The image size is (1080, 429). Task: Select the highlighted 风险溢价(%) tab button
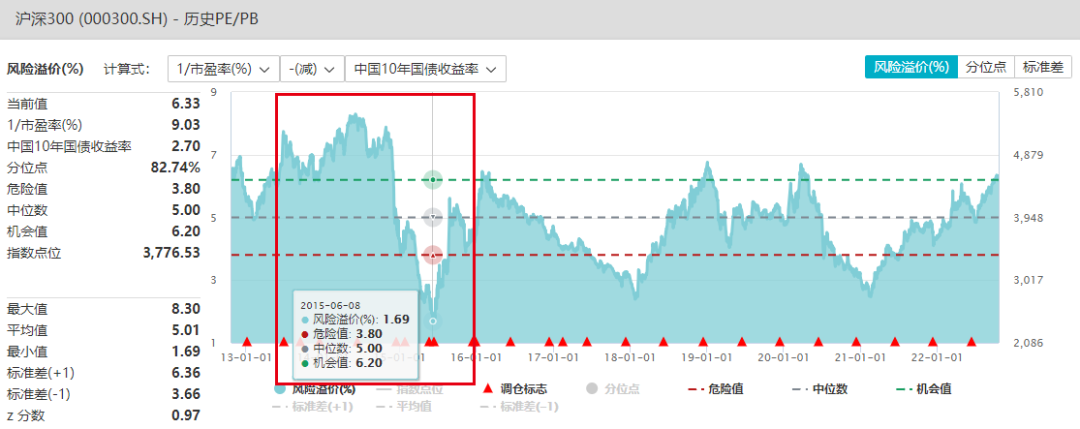click(910, 67)
